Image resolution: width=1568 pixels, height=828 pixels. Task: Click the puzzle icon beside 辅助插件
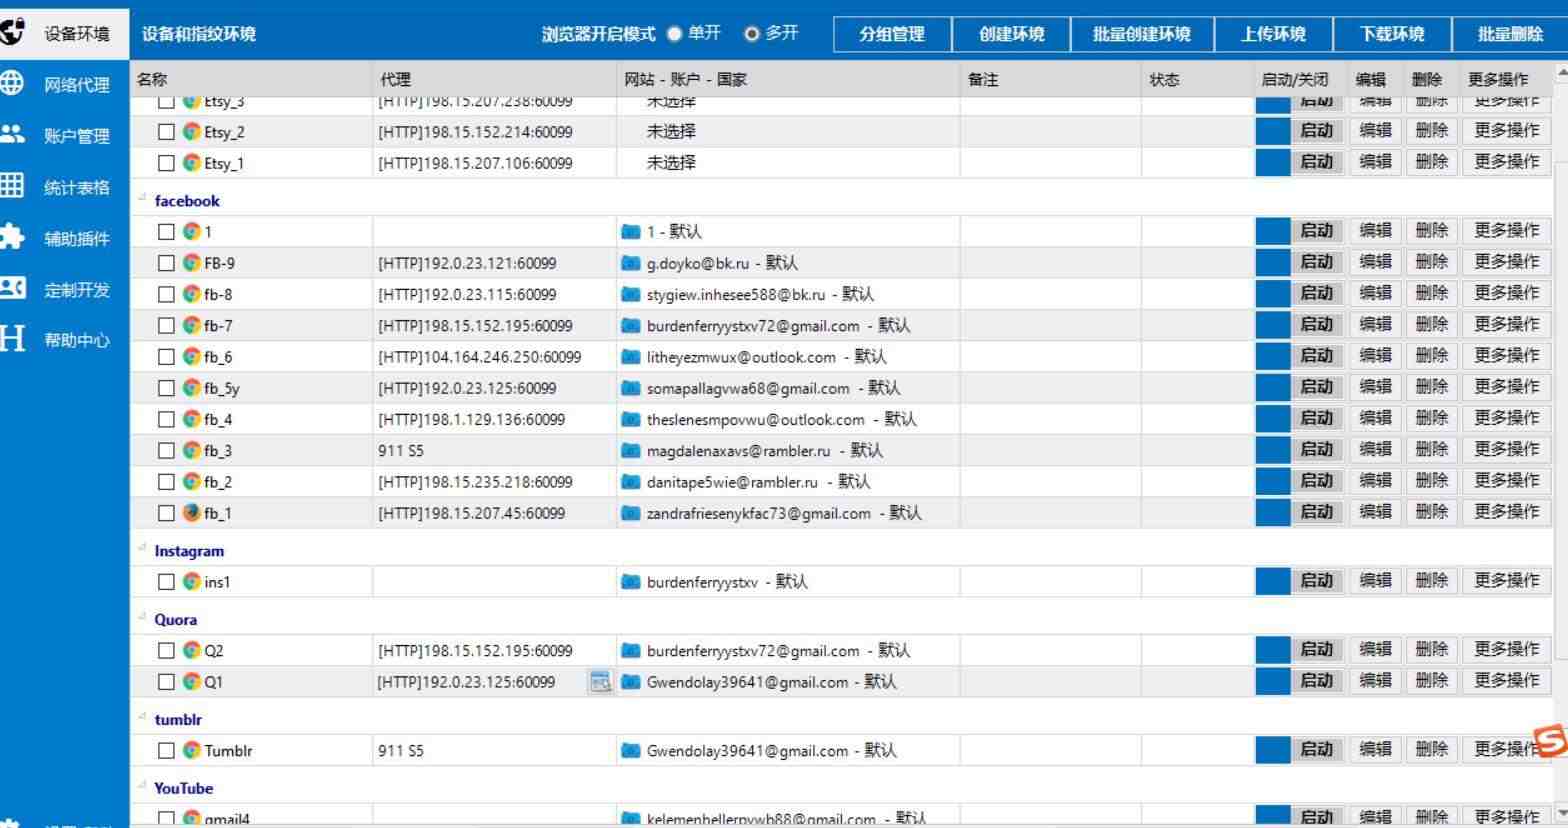click(12, 236)
